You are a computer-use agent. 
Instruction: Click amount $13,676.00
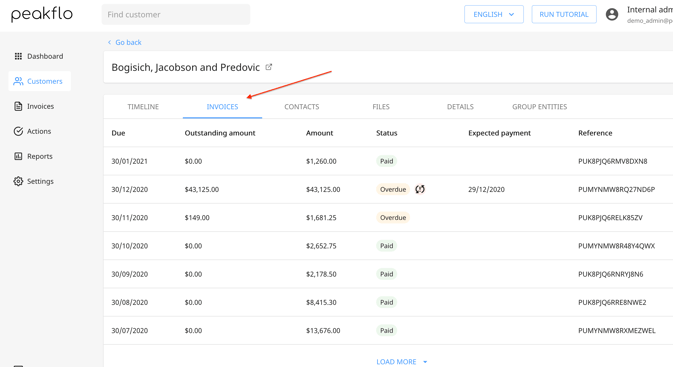pyautogui.click(x=323, y=331)
